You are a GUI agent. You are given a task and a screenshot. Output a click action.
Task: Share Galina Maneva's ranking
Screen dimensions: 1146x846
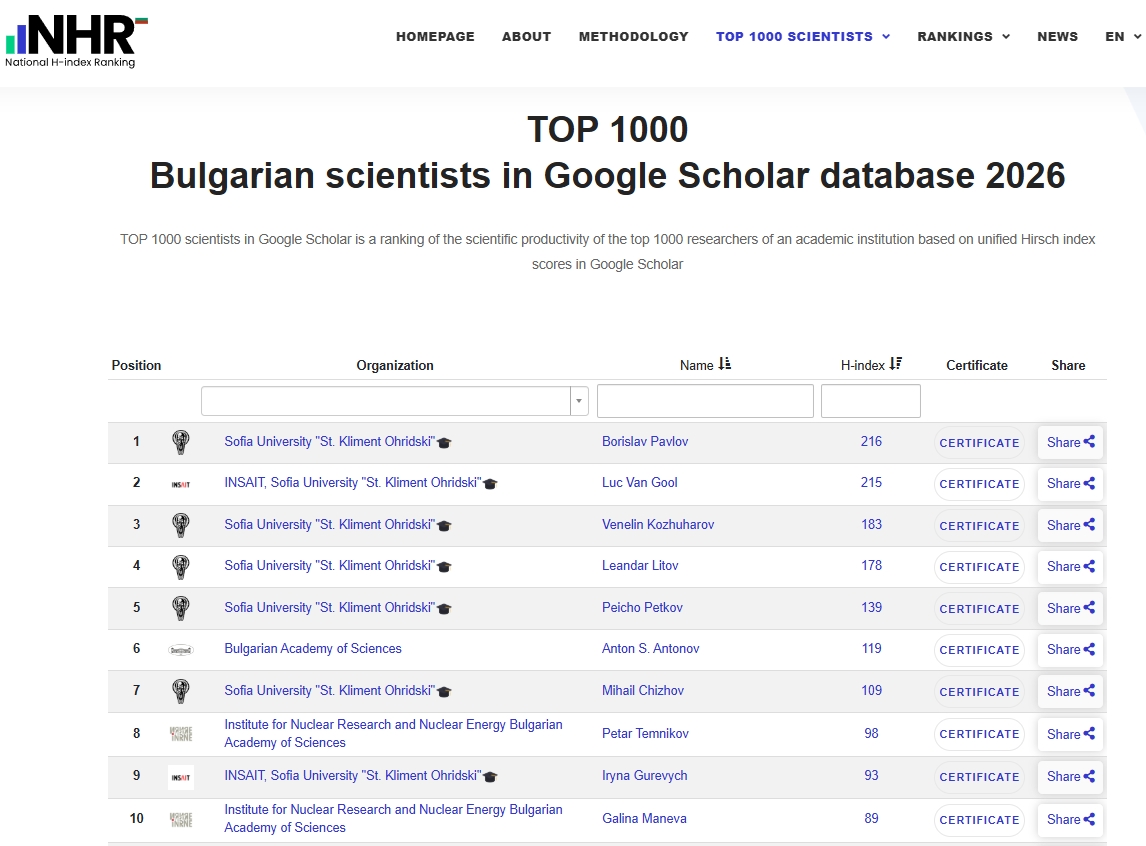pyautogui.click(x=1070, y=820)
